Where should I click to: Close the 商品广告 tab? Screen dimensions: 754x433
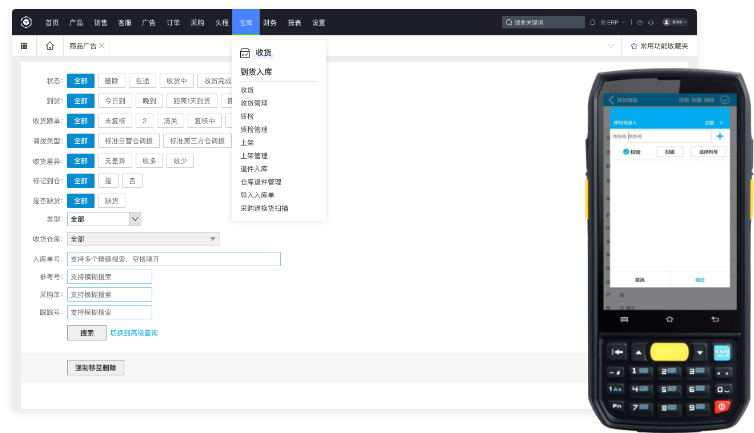101,46
